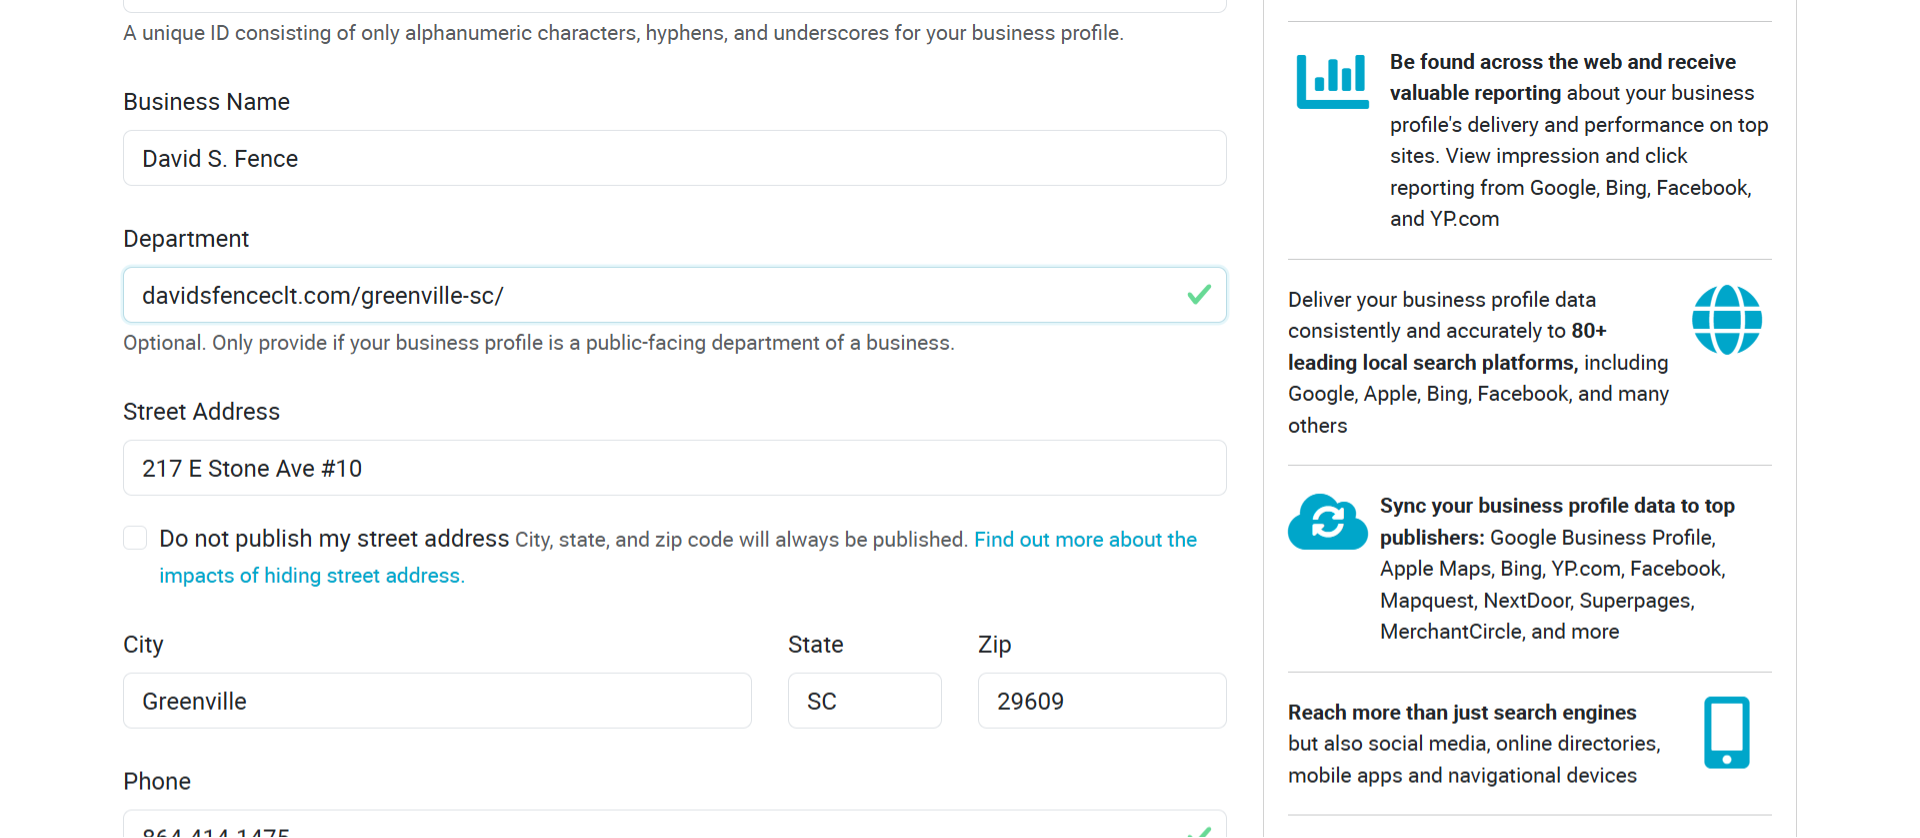Click the 'Do not publish my street address' label
Image resolution: width=1920 pixels, height=838 pixels.
point(334,539)
